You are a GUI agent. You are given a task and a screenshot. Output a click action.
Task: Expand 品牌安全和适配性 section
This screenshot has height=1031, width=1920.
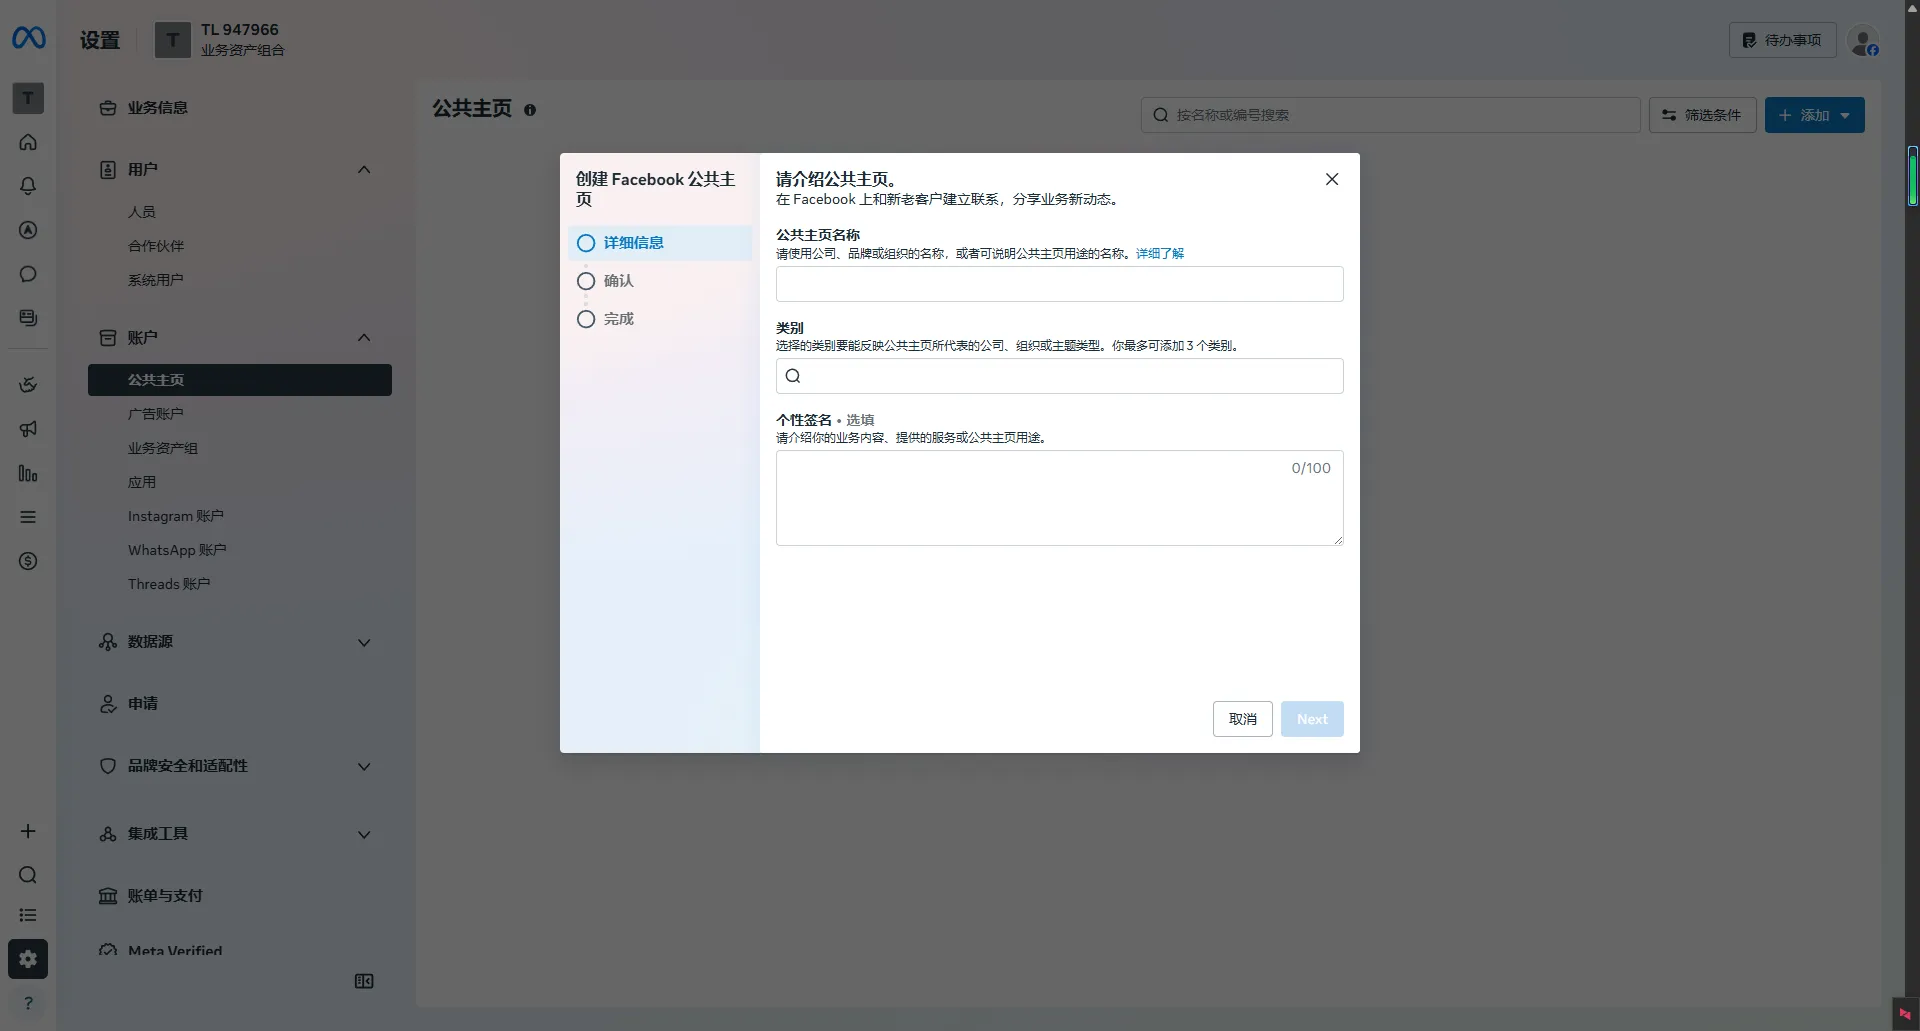click(x=364, y=766)
